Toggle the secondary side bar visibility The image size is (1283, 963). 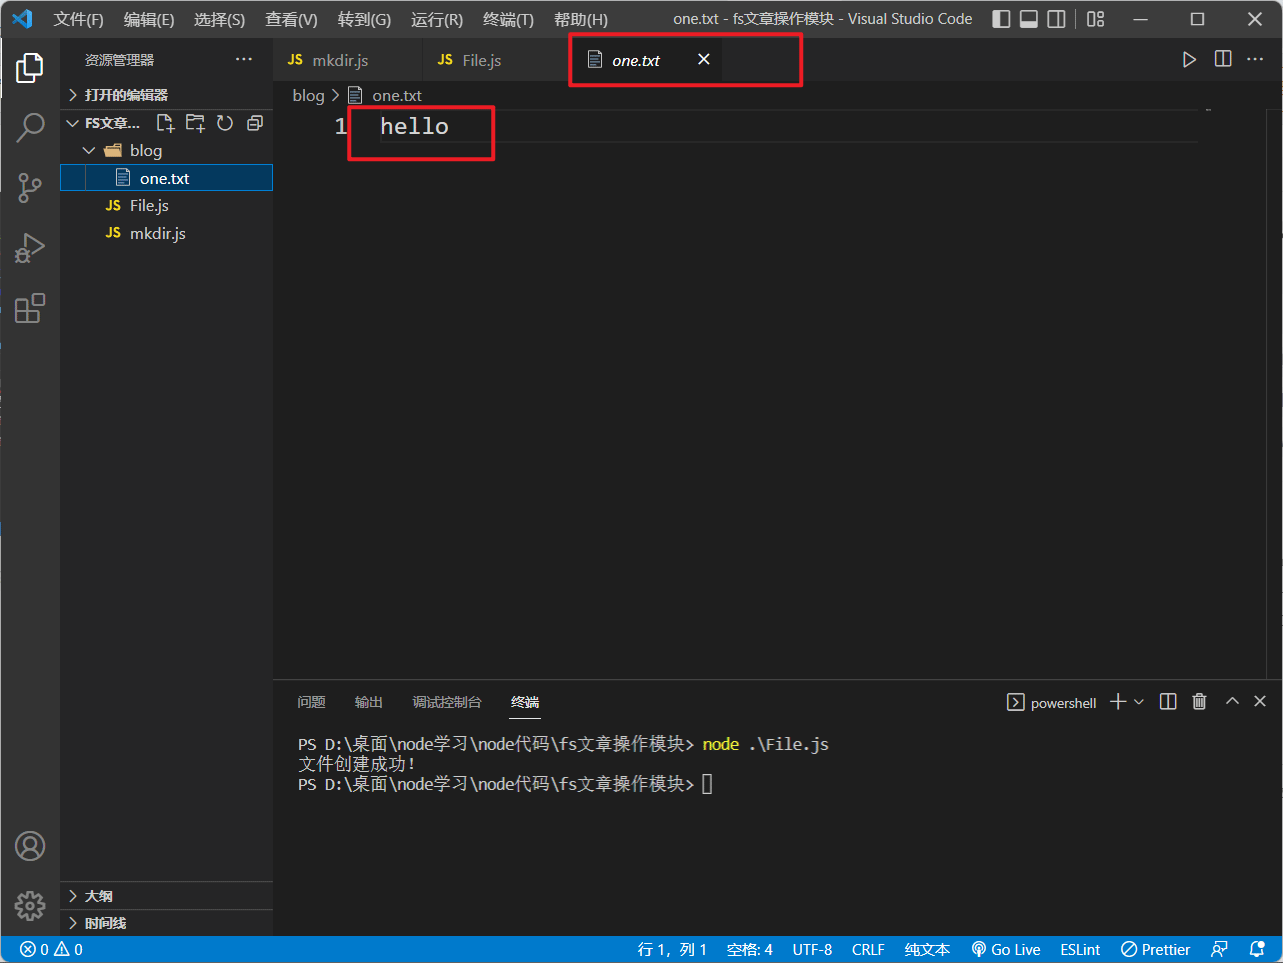tap(1057, 19)
